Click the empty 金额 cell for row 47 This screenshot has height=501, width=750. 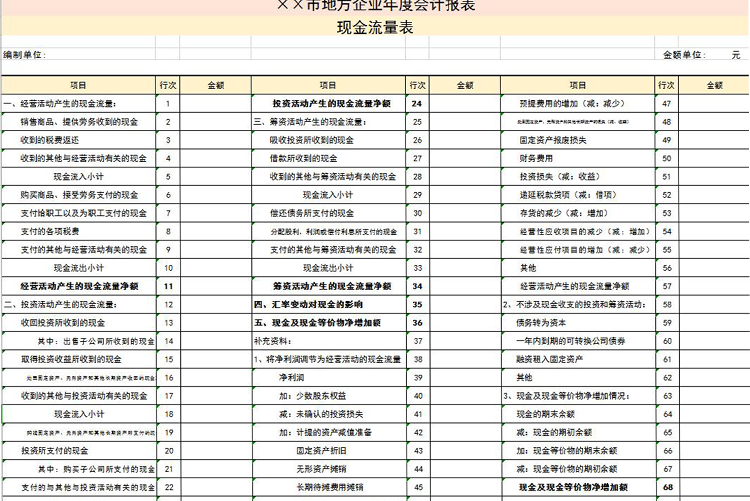[x=714, y=103]
